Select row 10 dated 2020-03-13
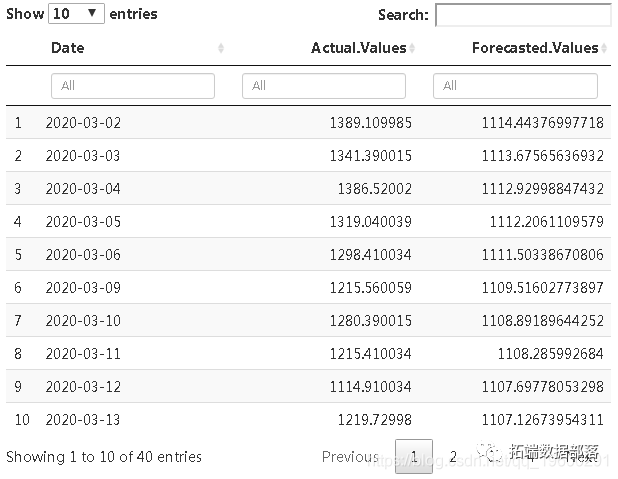 (x=309, y=419)
